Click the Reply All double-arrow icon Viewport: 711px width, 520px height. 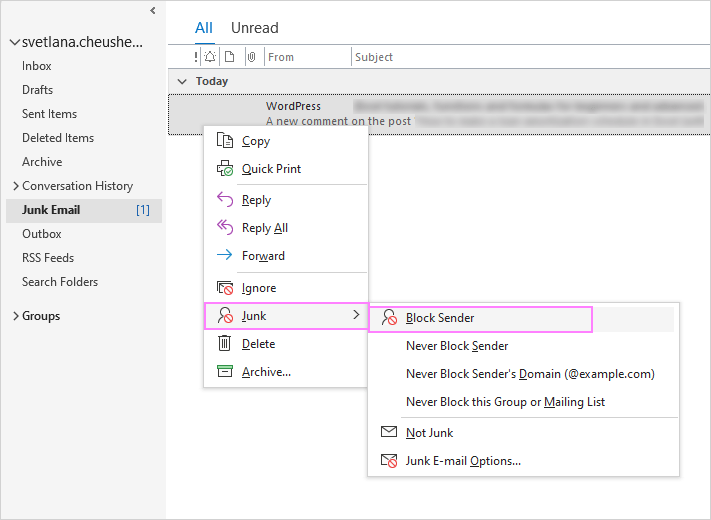click(224, 227)
